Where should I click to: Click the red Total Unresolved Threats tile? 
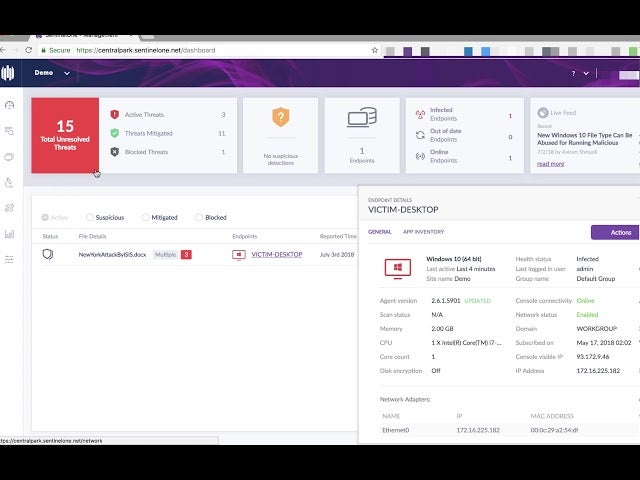[65, 135]
